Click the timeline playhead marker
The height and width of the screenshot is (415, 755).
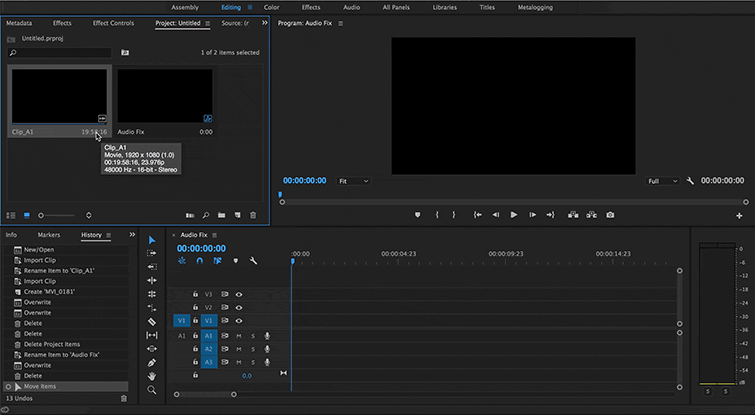[292, 261]
